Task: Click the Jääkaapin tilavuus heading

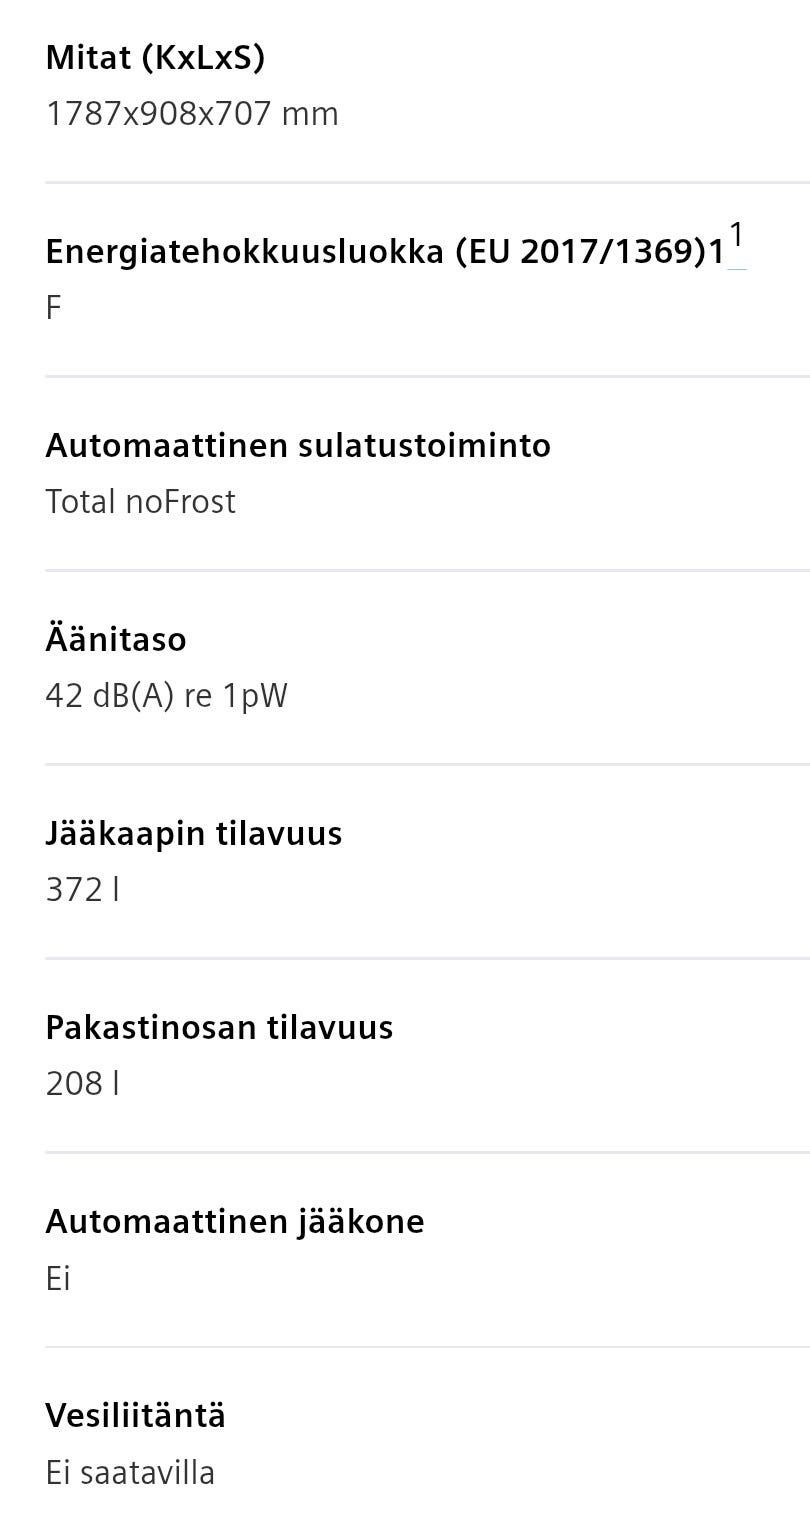Action: 194,833
